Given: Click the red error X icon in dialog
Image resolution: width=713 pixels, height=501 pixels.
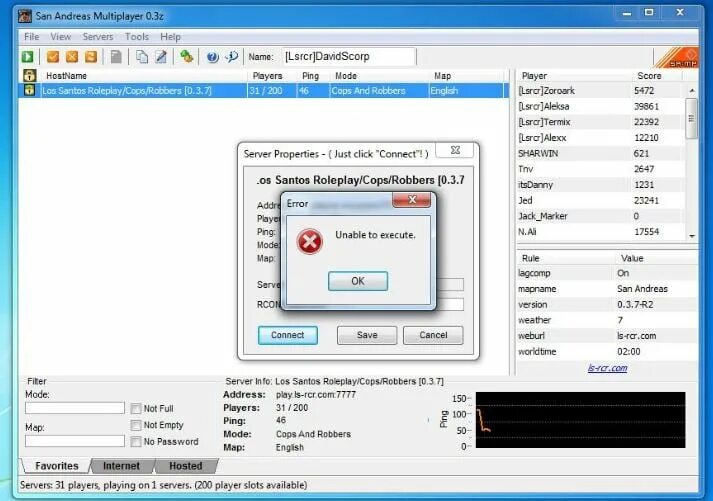Looking at the screenshot, I should click(x=310, y=241).
